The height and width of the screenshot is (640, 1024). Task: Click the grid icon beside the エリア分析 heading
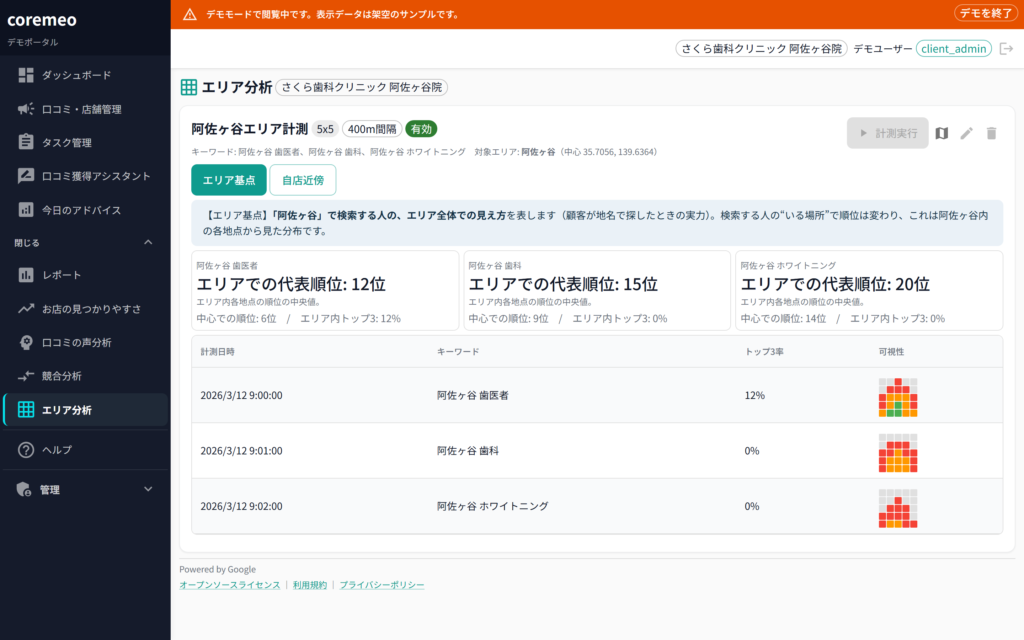[189, 87]
